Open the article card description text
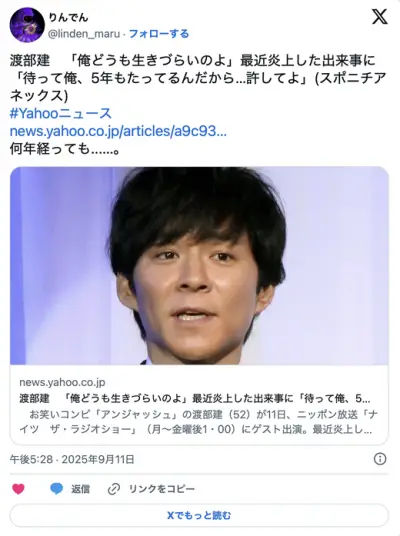Image resolution: width=400 pixels, height=536 pixels. pyautogui.click(x=198, y=422)
